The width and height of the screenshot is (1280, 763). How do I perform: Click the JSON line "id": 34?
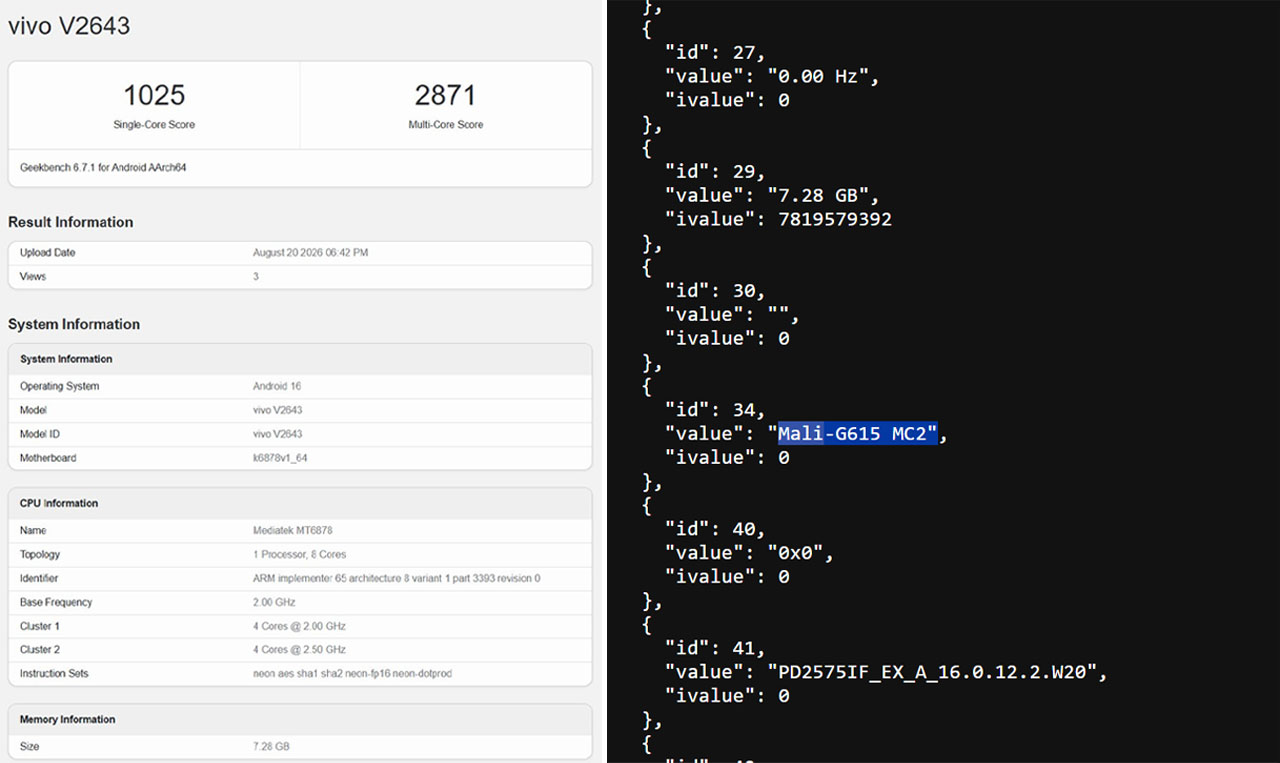click(715, 409)
